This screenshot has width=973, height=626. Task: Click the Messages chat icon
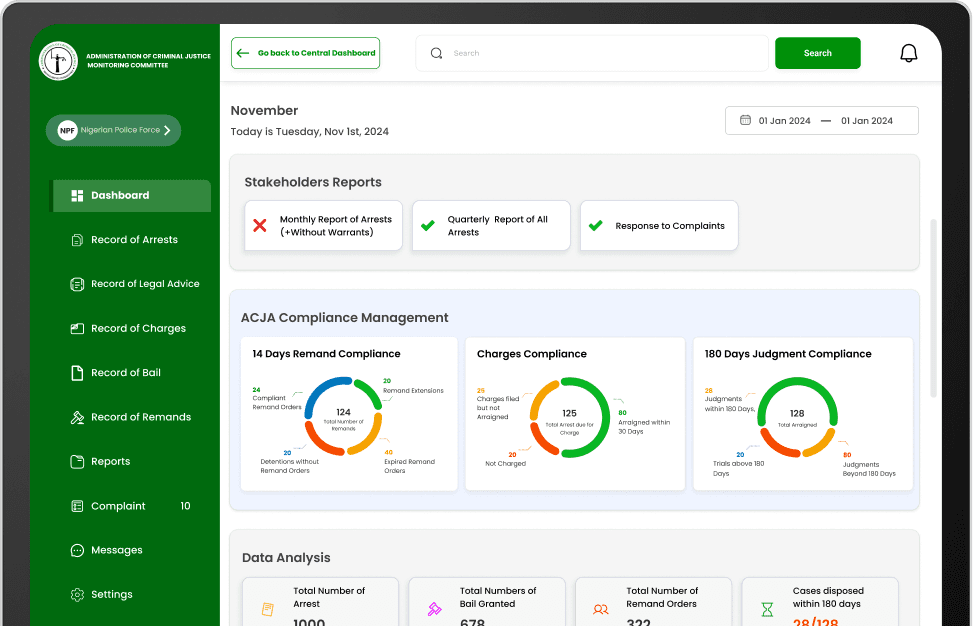click(x=78, y=550)
